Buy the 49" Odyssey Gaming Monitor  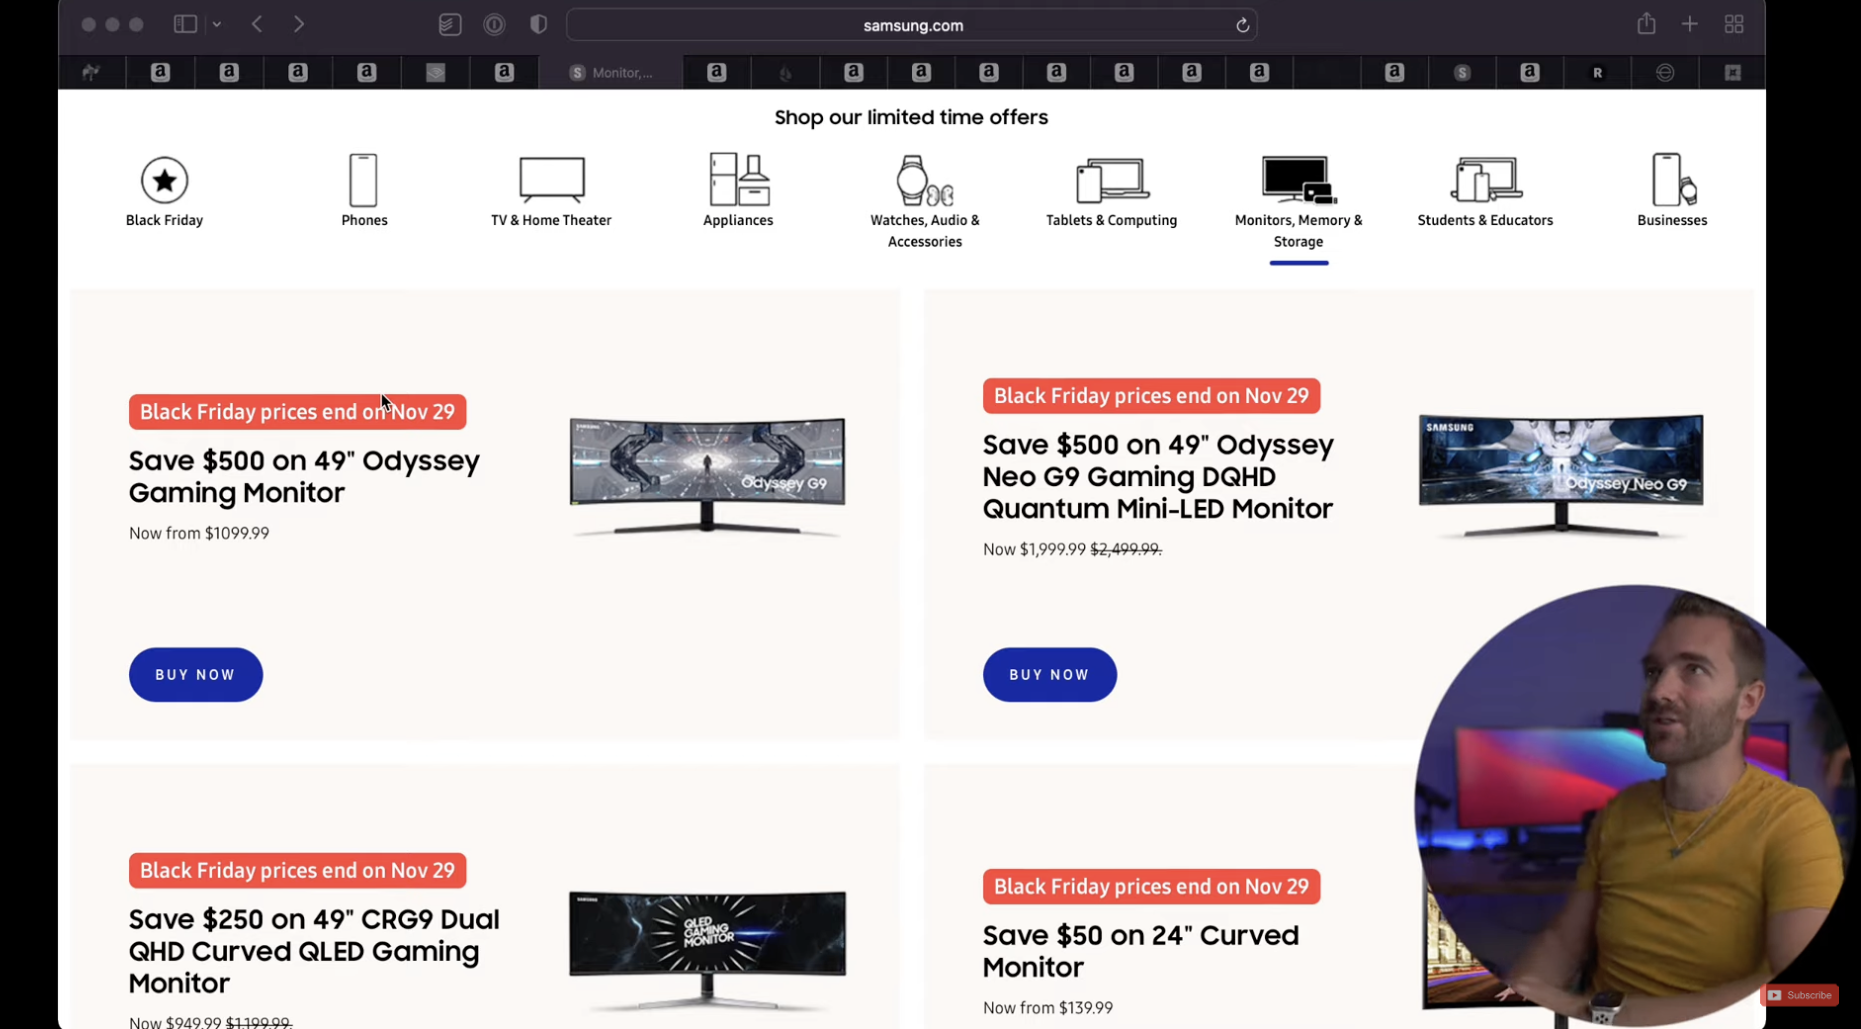point(196,675)
